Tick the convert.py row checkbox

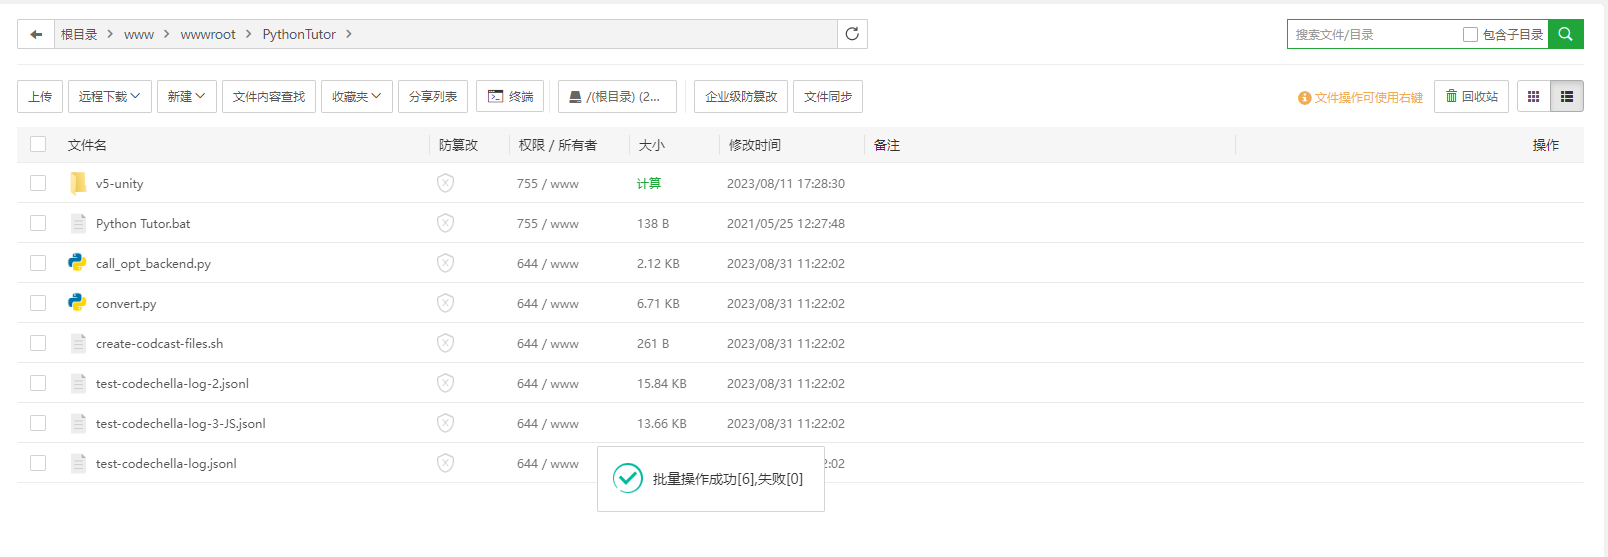(x=38, y=303)
